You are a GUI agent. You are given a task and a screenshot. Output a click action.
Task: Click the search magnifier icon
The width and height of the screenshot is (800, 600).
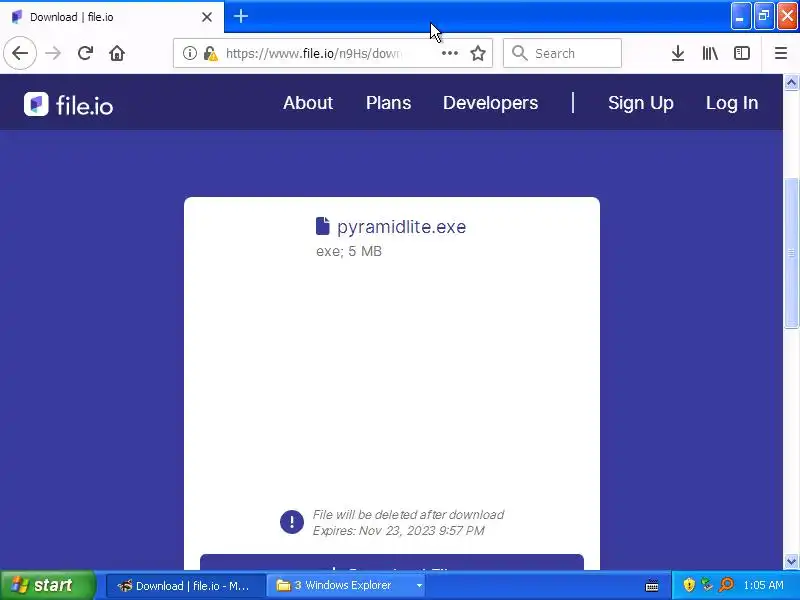[x=519, y=53]
